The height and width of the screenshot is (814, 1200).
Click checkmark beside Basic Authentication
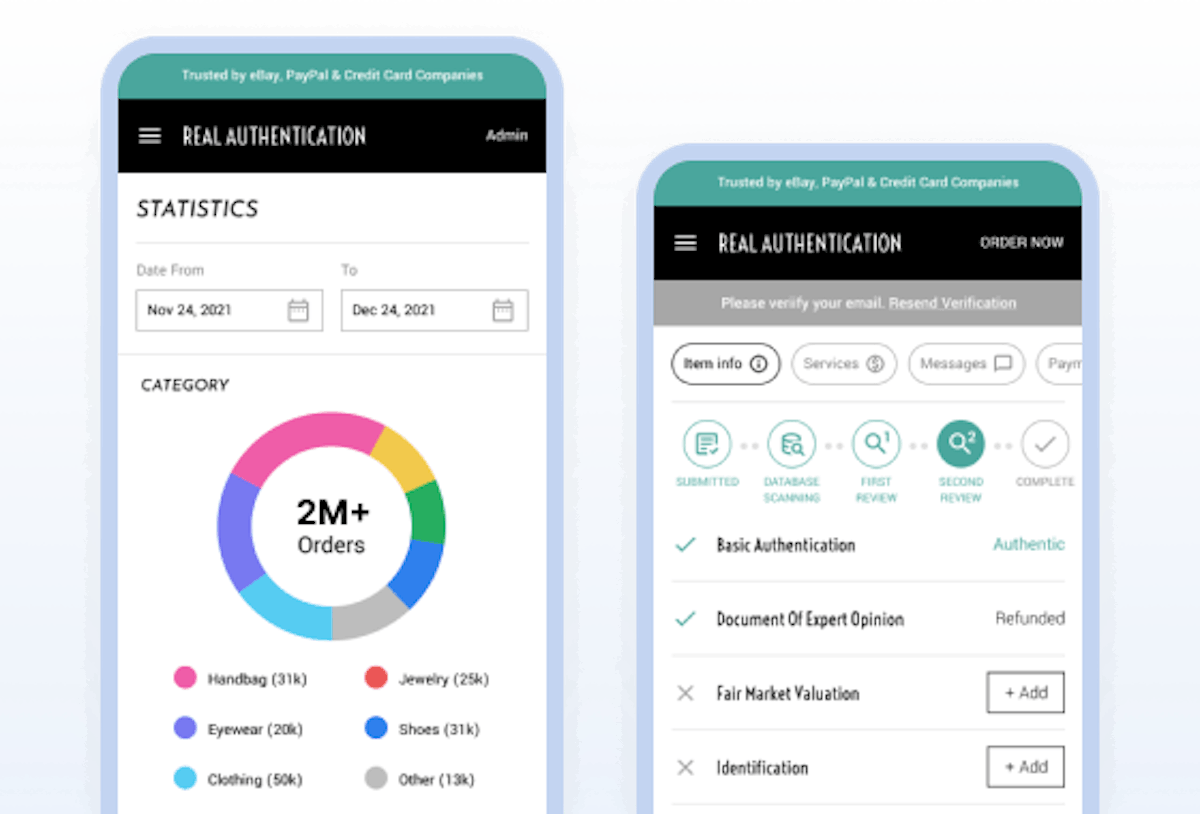point(685,545)
